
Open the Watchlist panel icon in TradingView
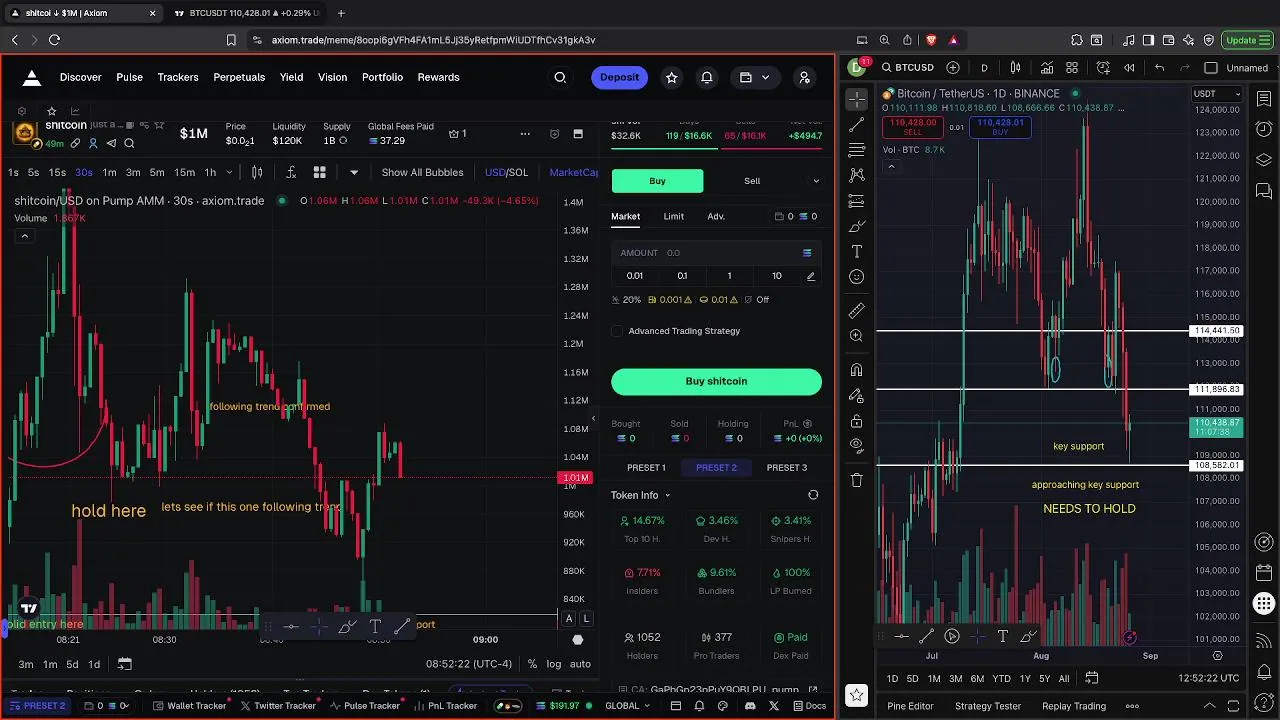coord(1264,97)
